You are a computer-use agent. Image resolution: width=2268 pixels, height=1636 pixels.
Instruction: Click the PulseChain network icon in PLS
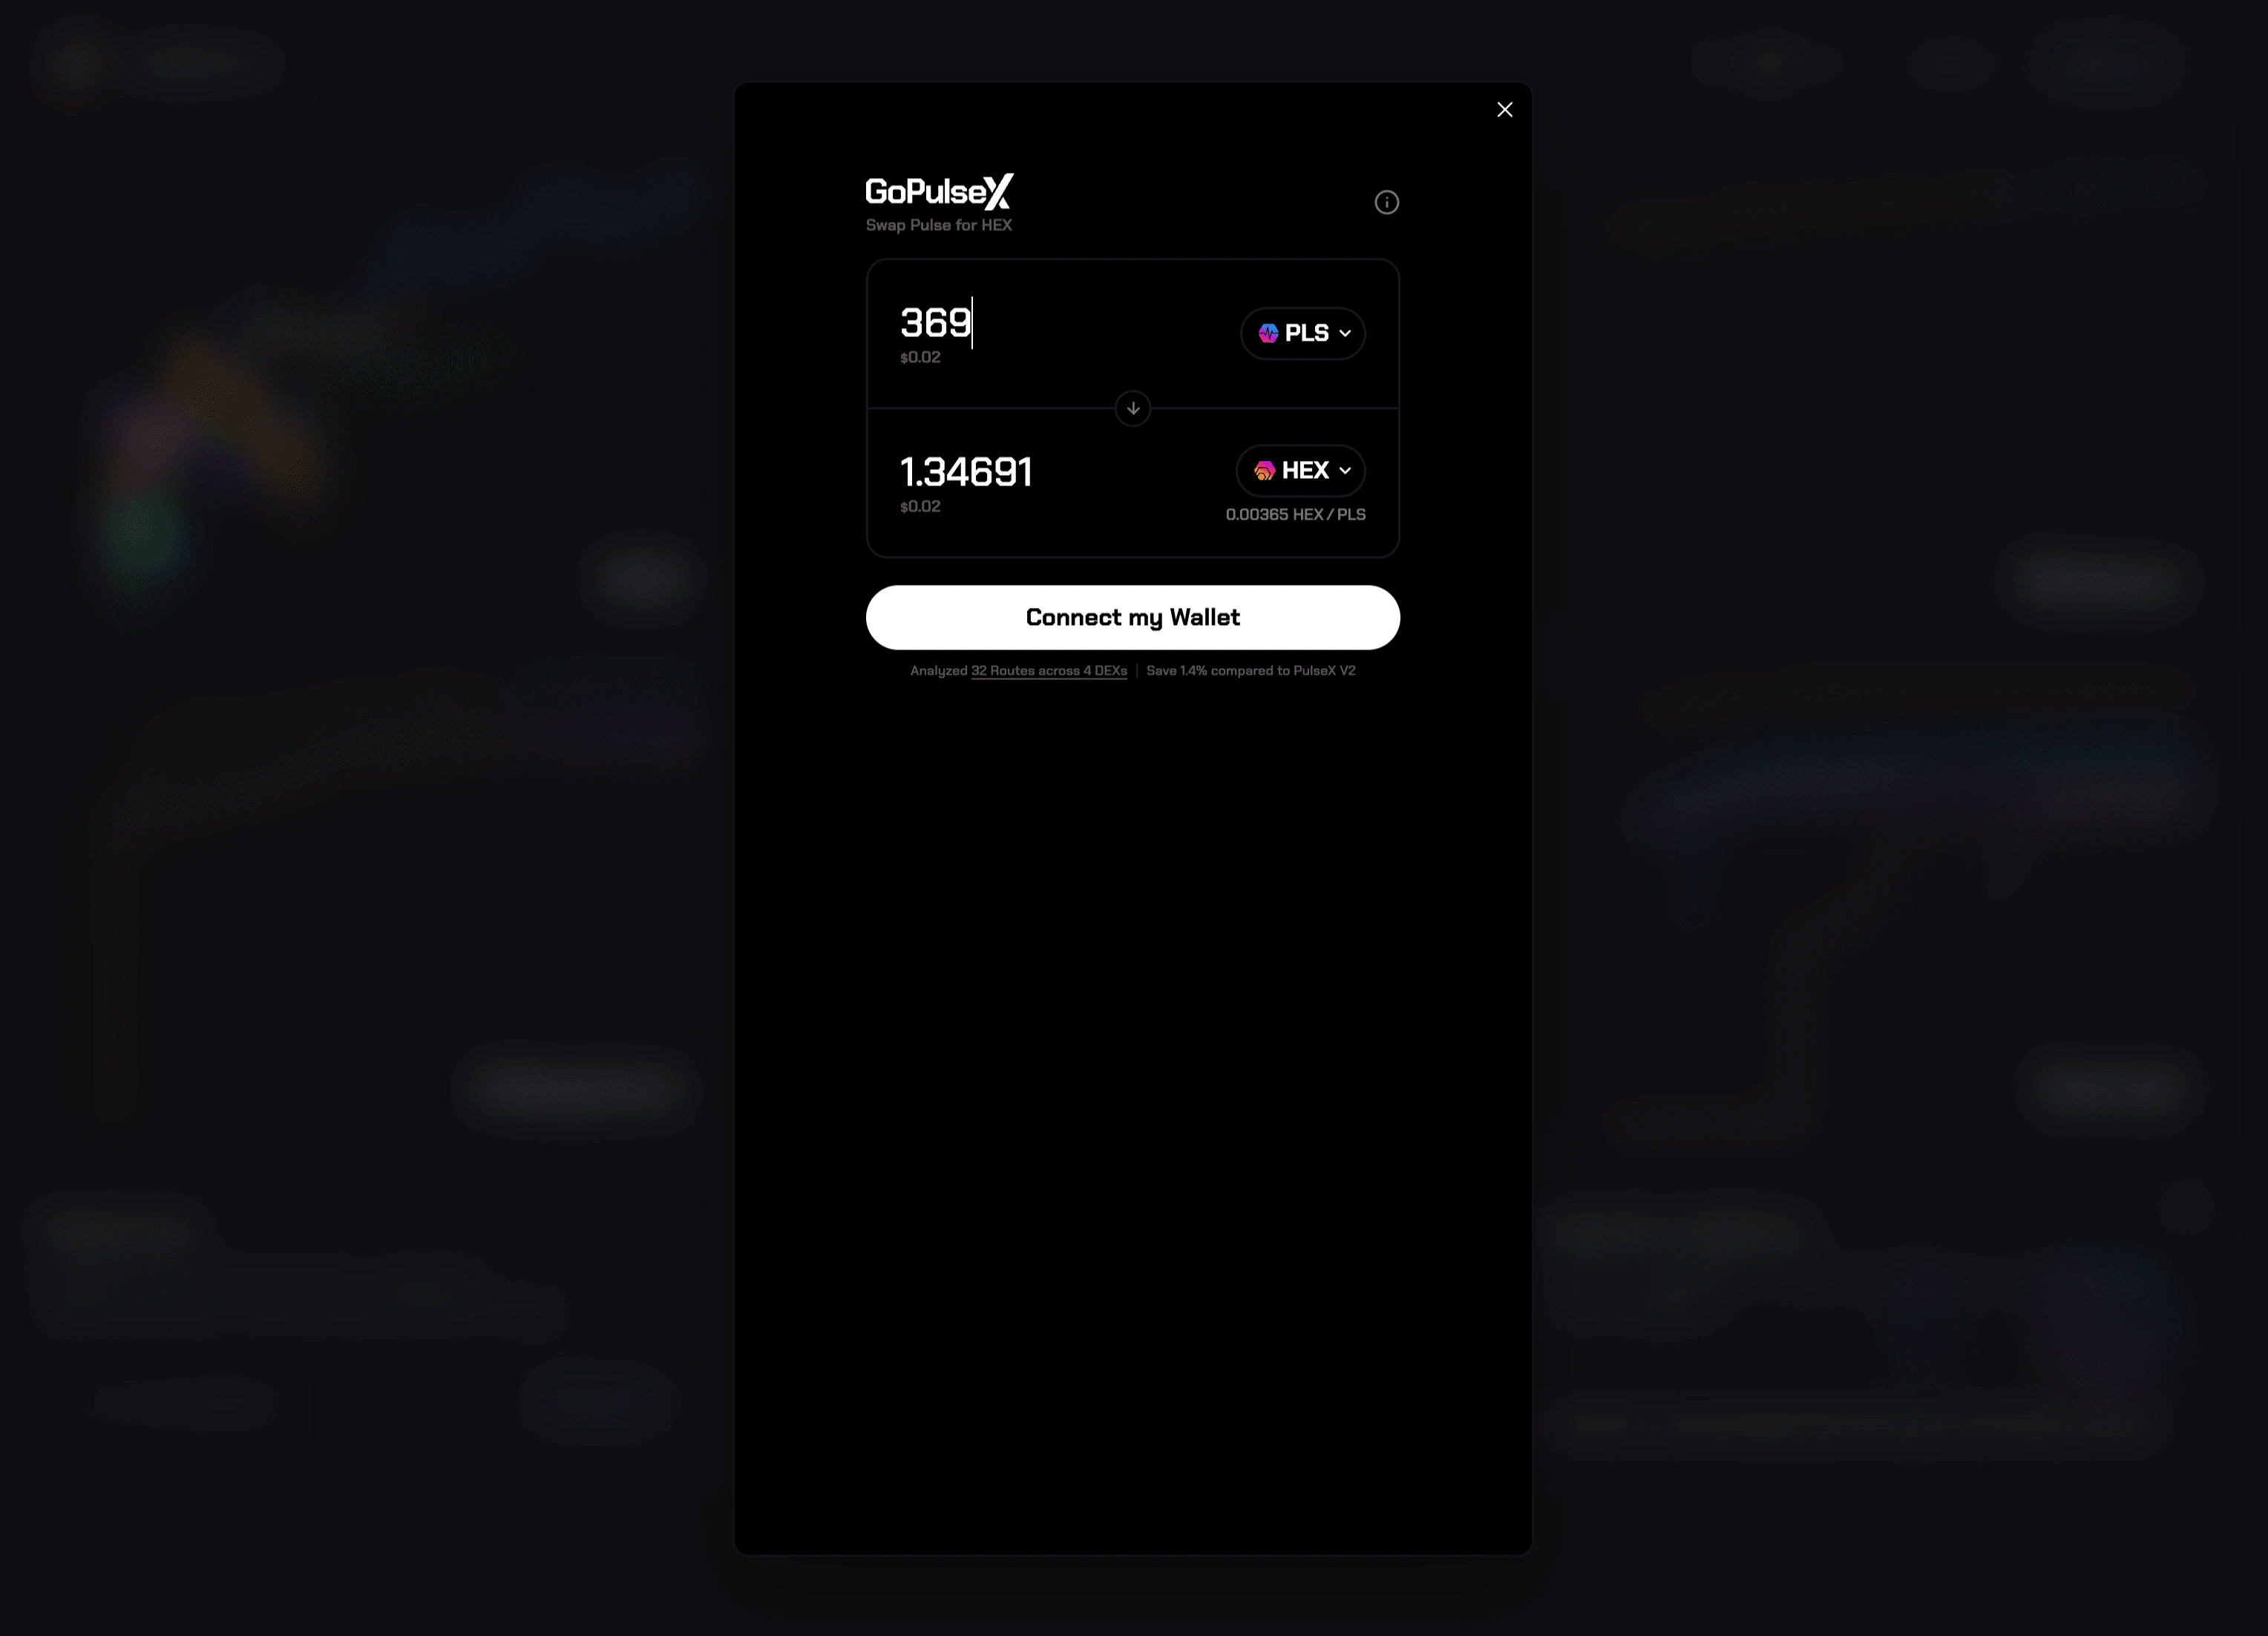click(x=1268, y=333)
